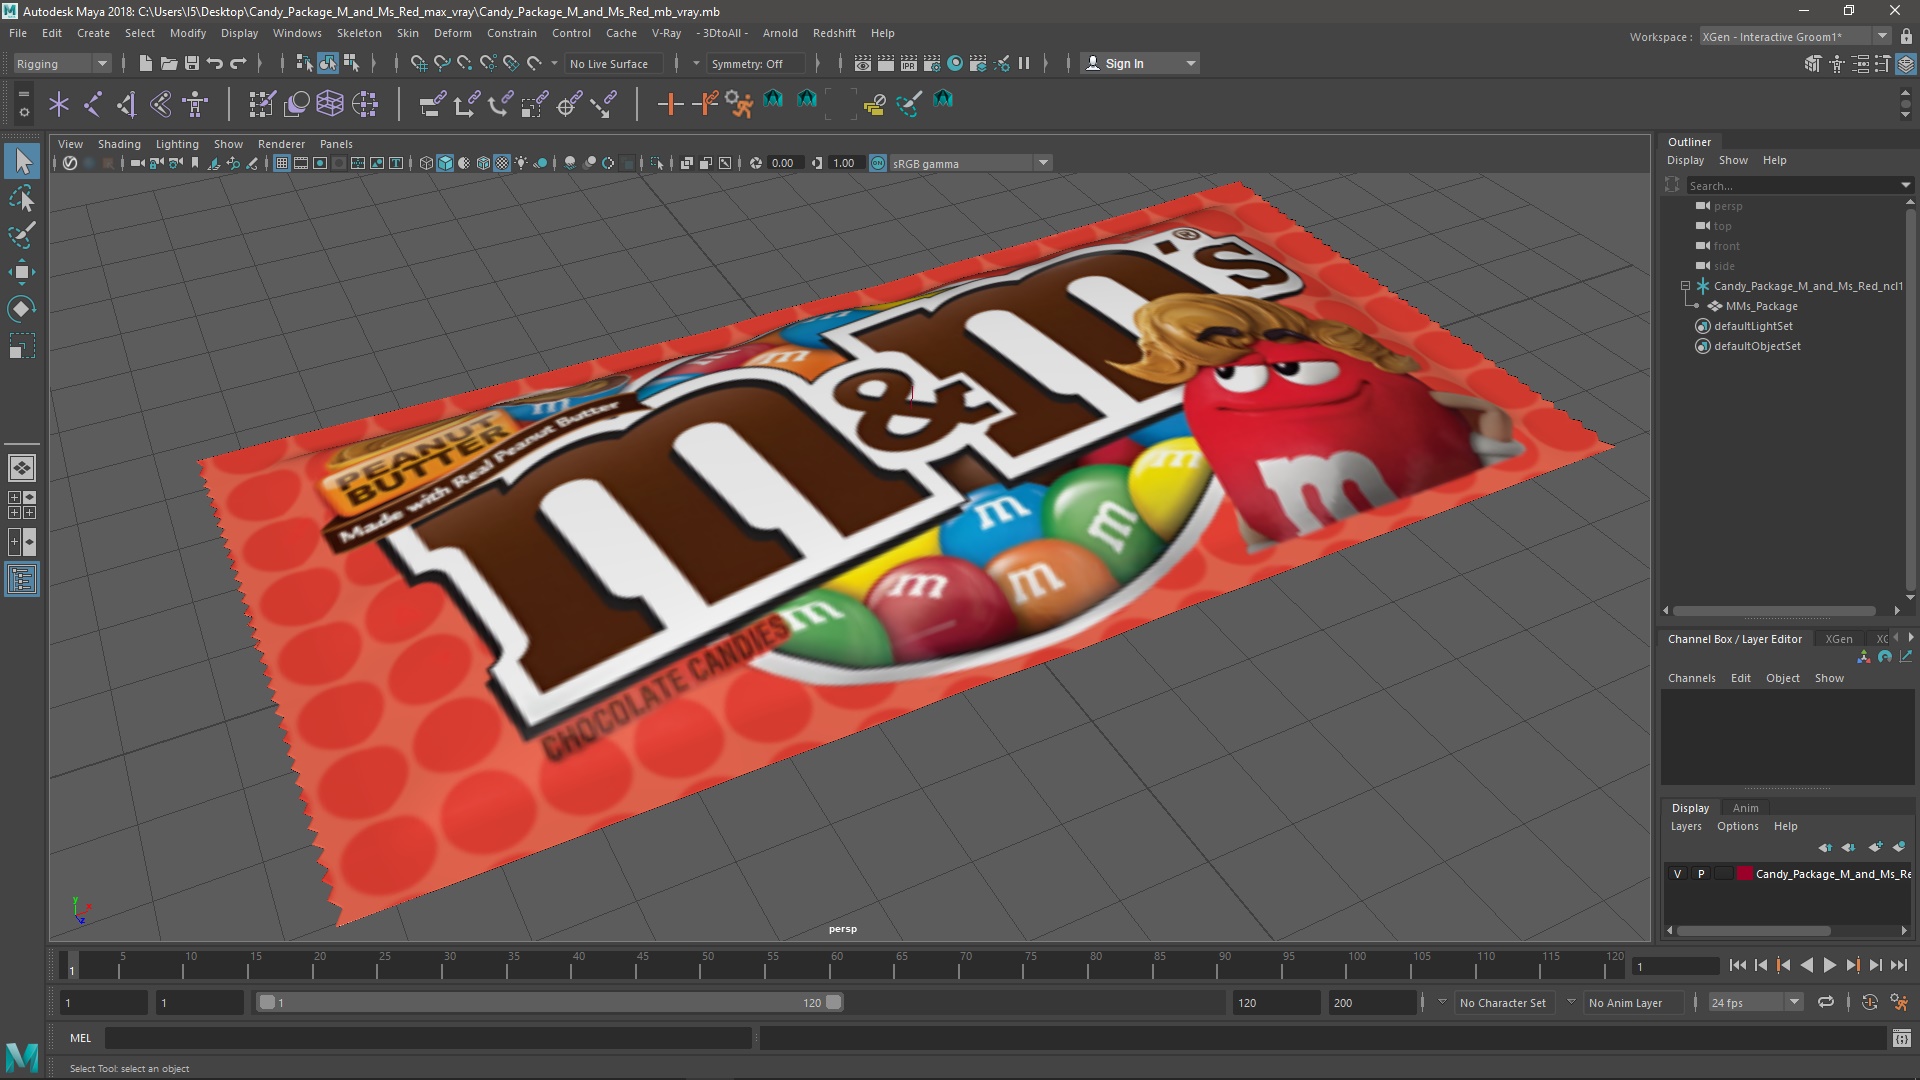Viewport: 1920px width, 1080px height.
Task: Activate the Paint Selection tool
Action: tap(22, 235)
